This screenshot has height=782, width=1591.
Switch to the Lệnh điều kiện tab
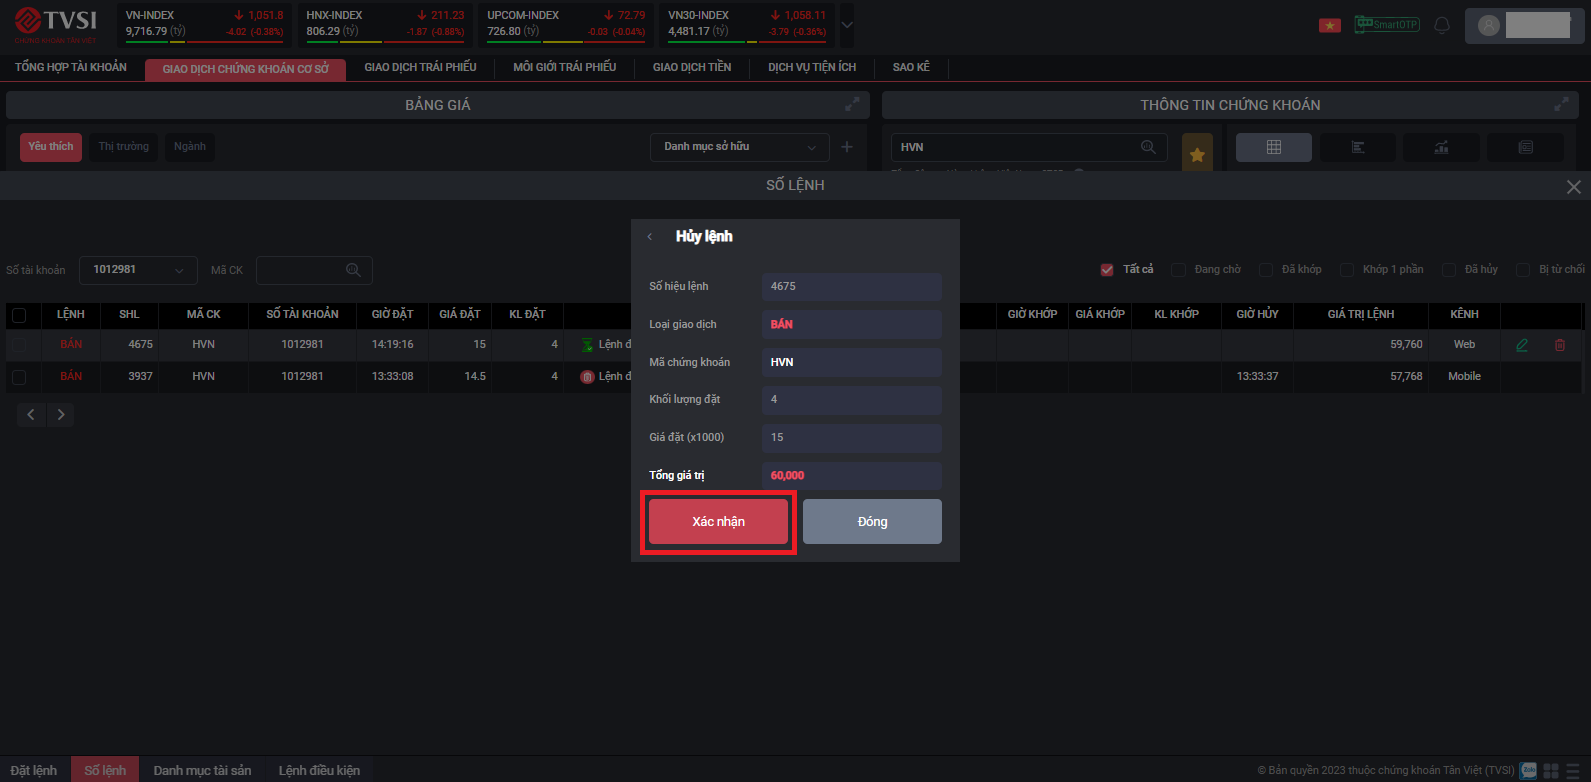pos(319,770)
